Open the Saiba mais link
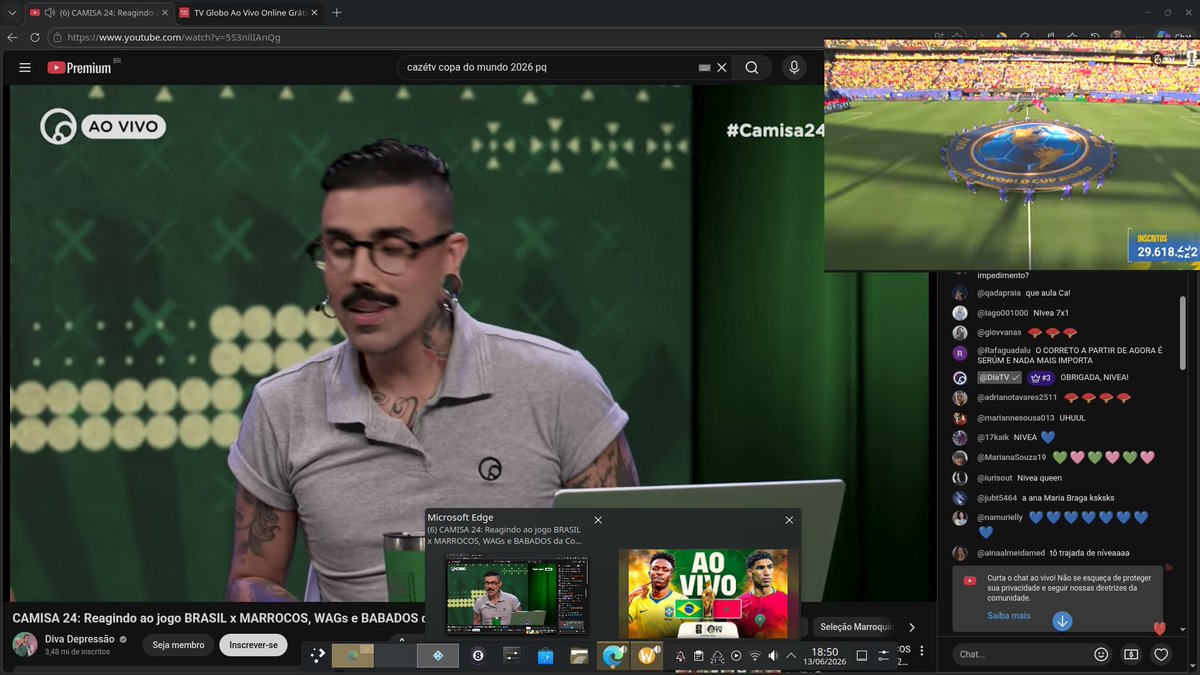The height and width of the screenshot is (675, 1200). 1008,615
